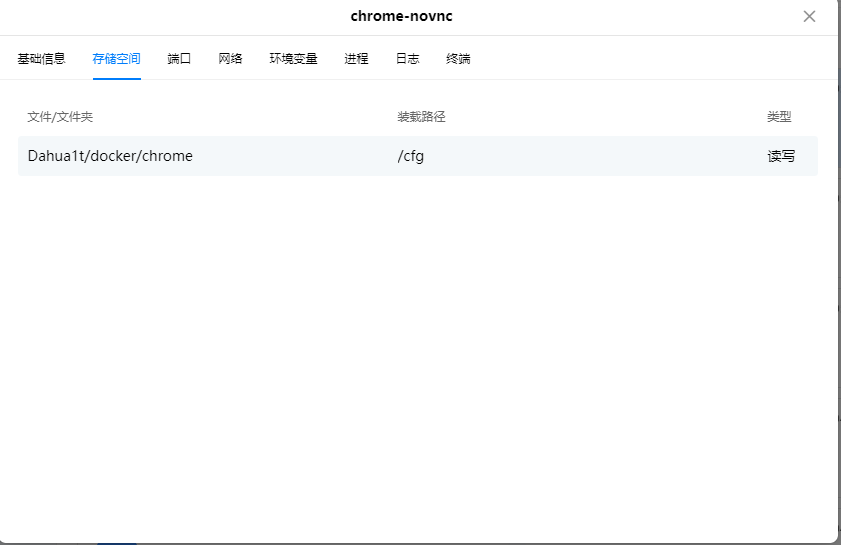
Task: Switch to the 基础信息 tab
Action: point(41,58)
